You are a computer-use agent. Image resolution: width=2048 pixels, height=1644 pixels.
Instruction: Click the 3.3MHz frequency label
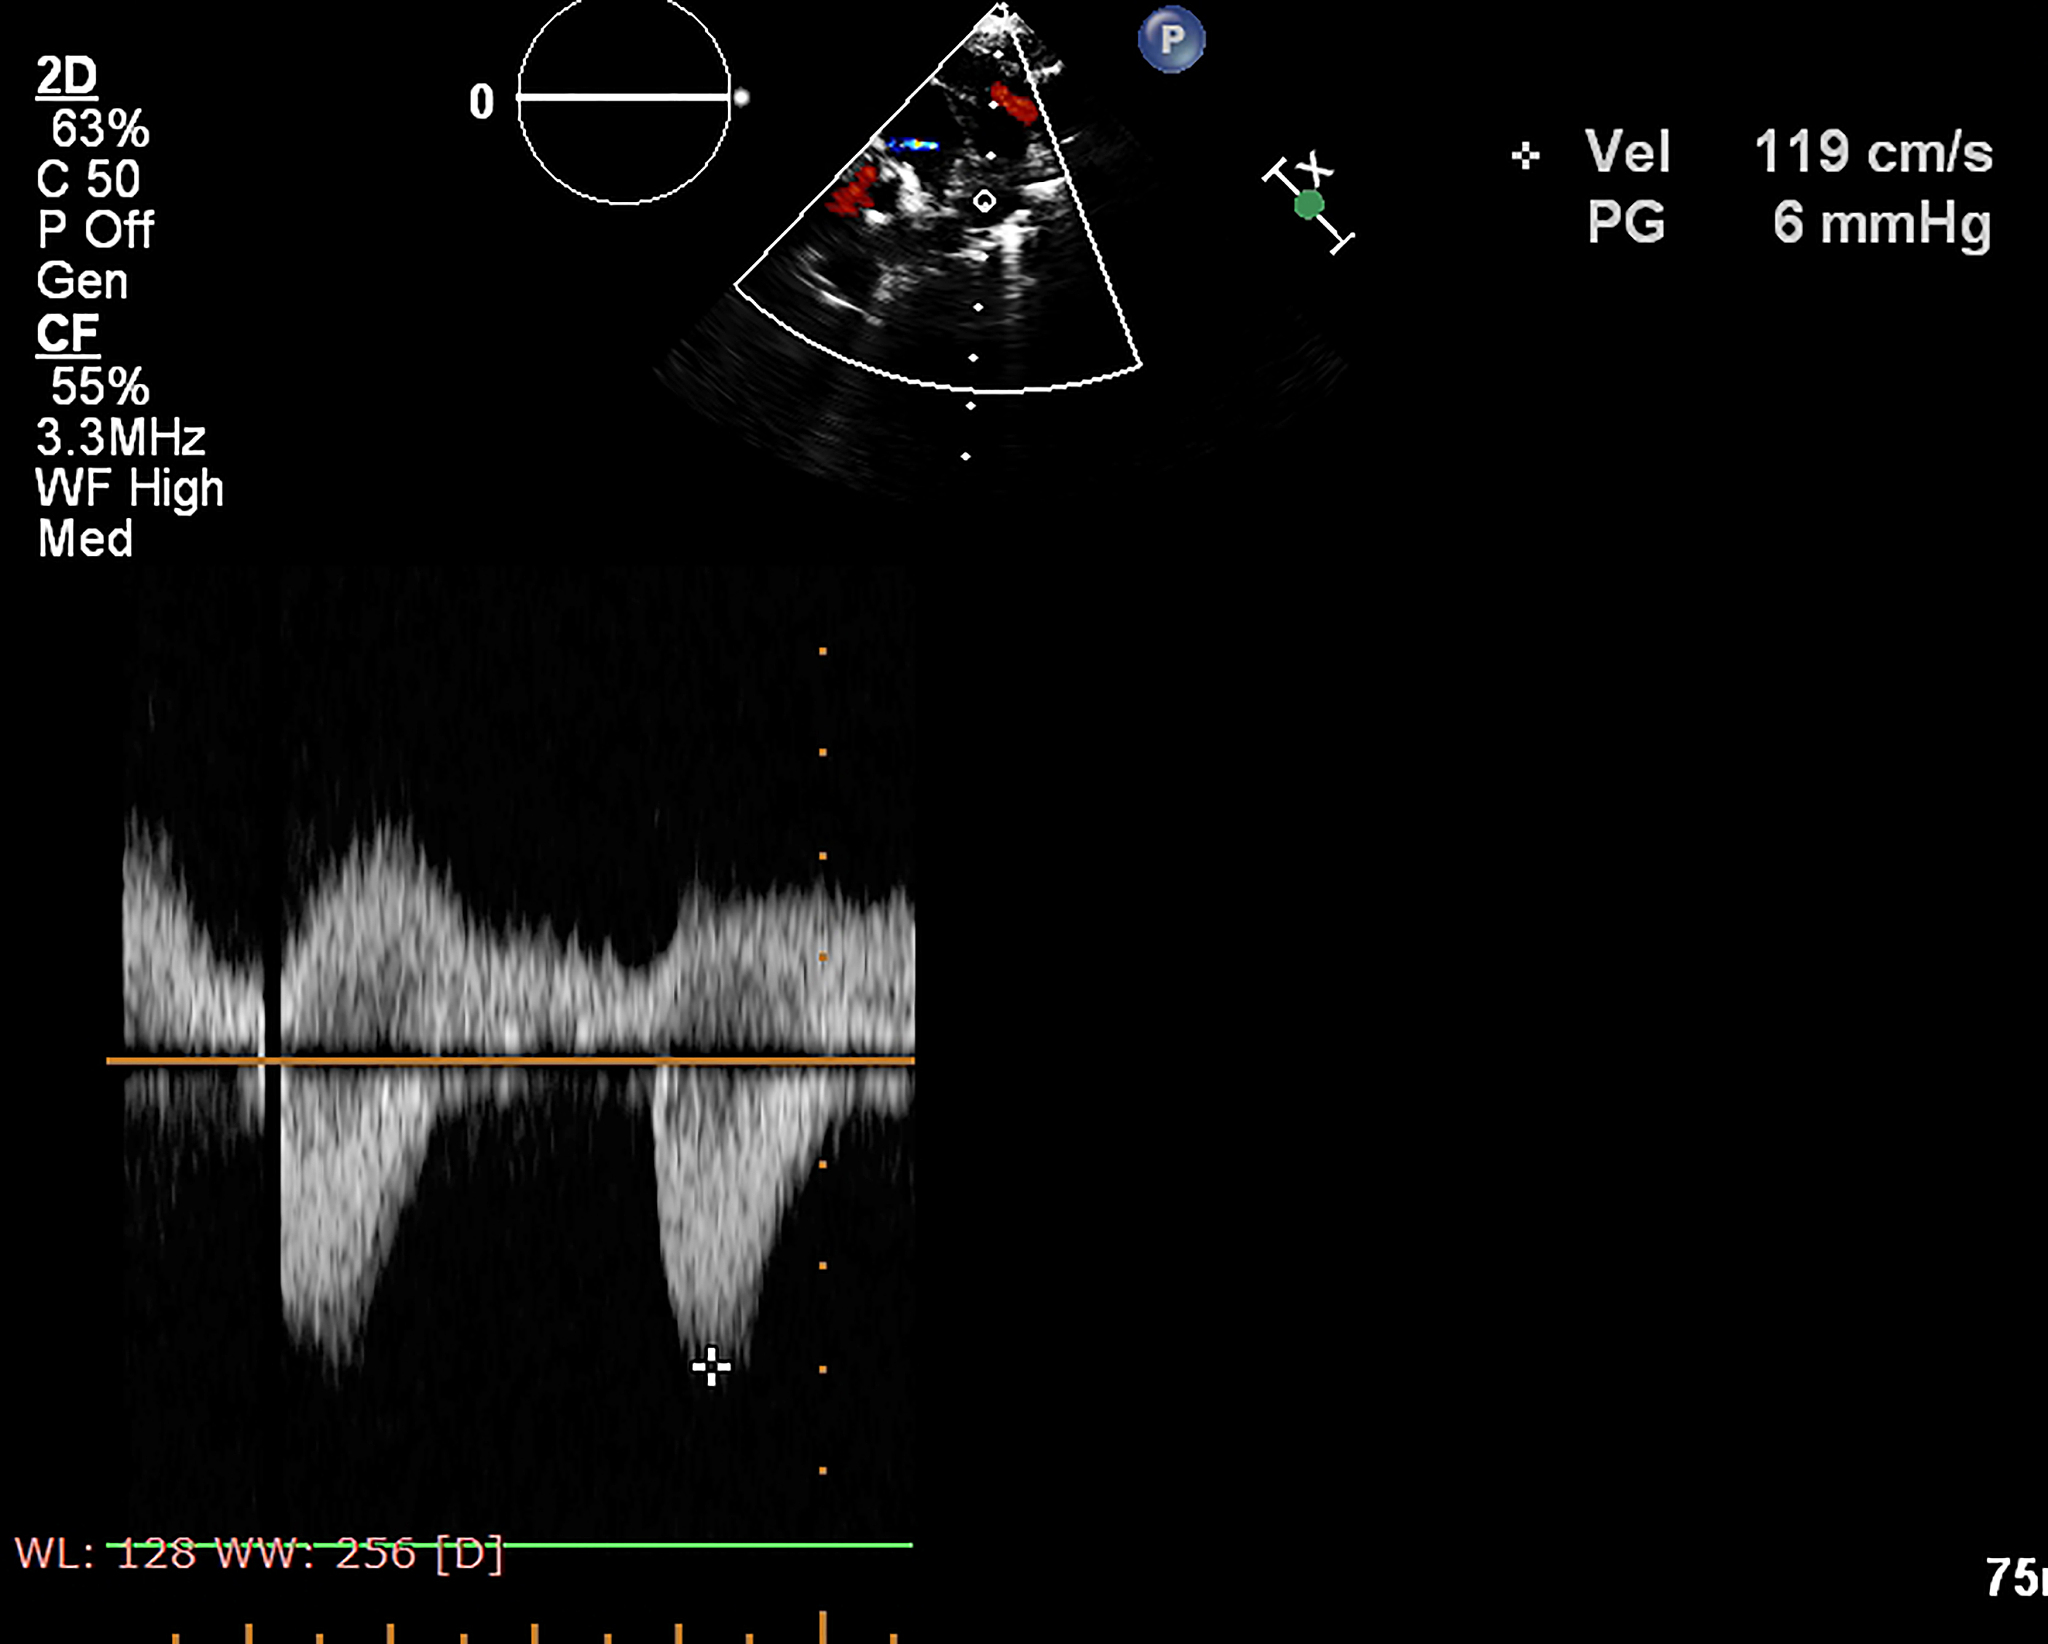[120, 437]
